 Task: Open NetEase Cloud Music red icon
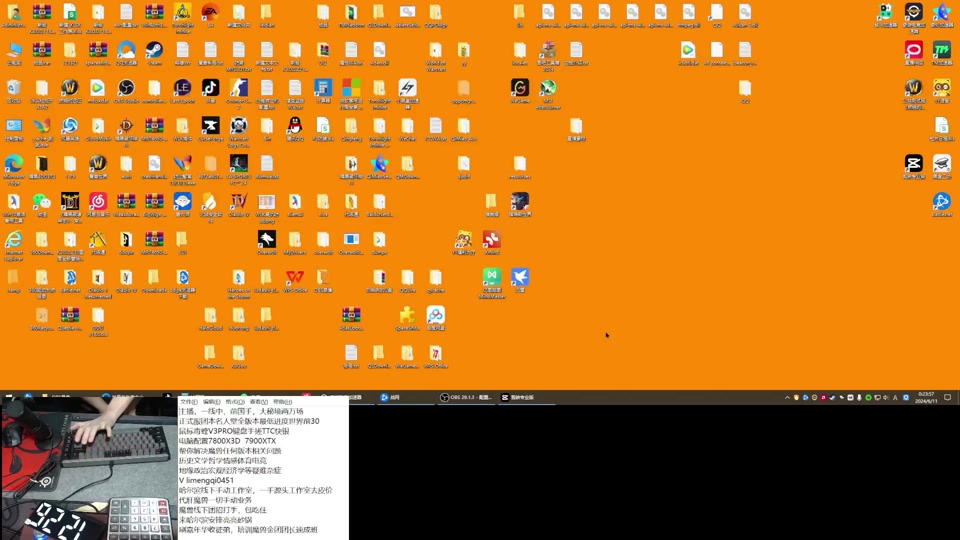point(98,202)
